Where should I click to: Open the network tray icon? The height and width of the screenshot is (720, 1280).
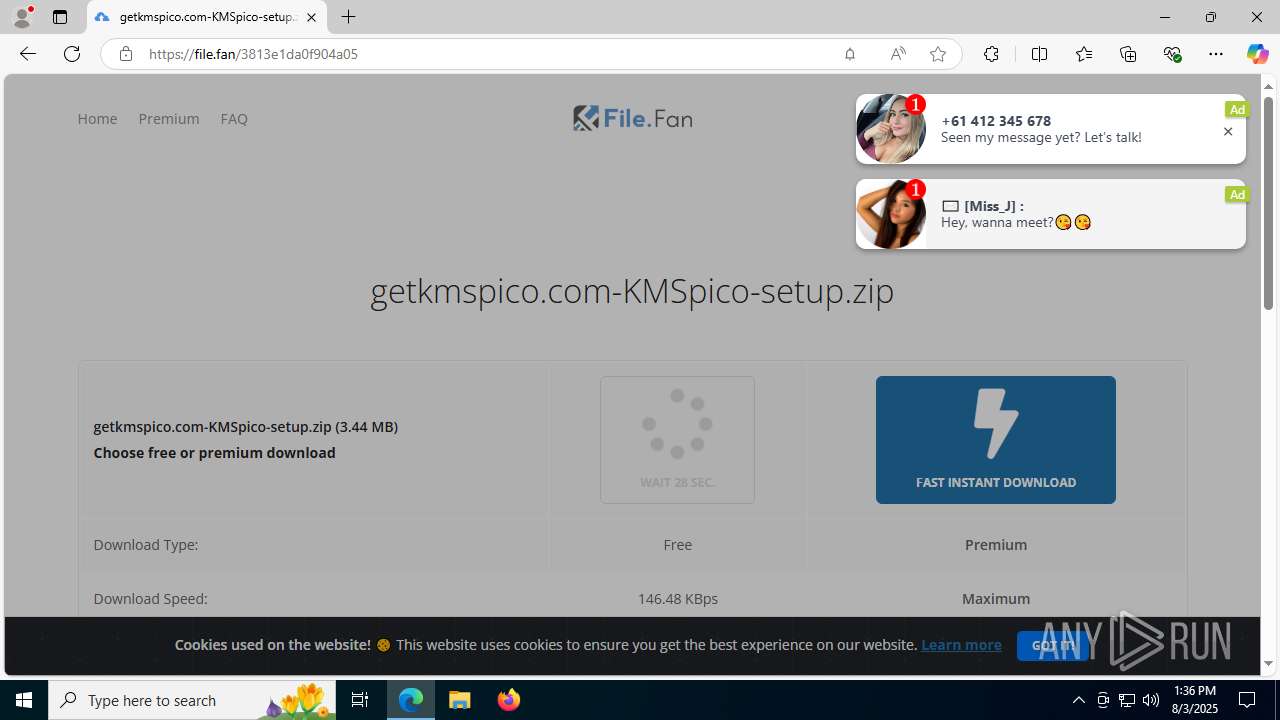[x=1127, y=700]
